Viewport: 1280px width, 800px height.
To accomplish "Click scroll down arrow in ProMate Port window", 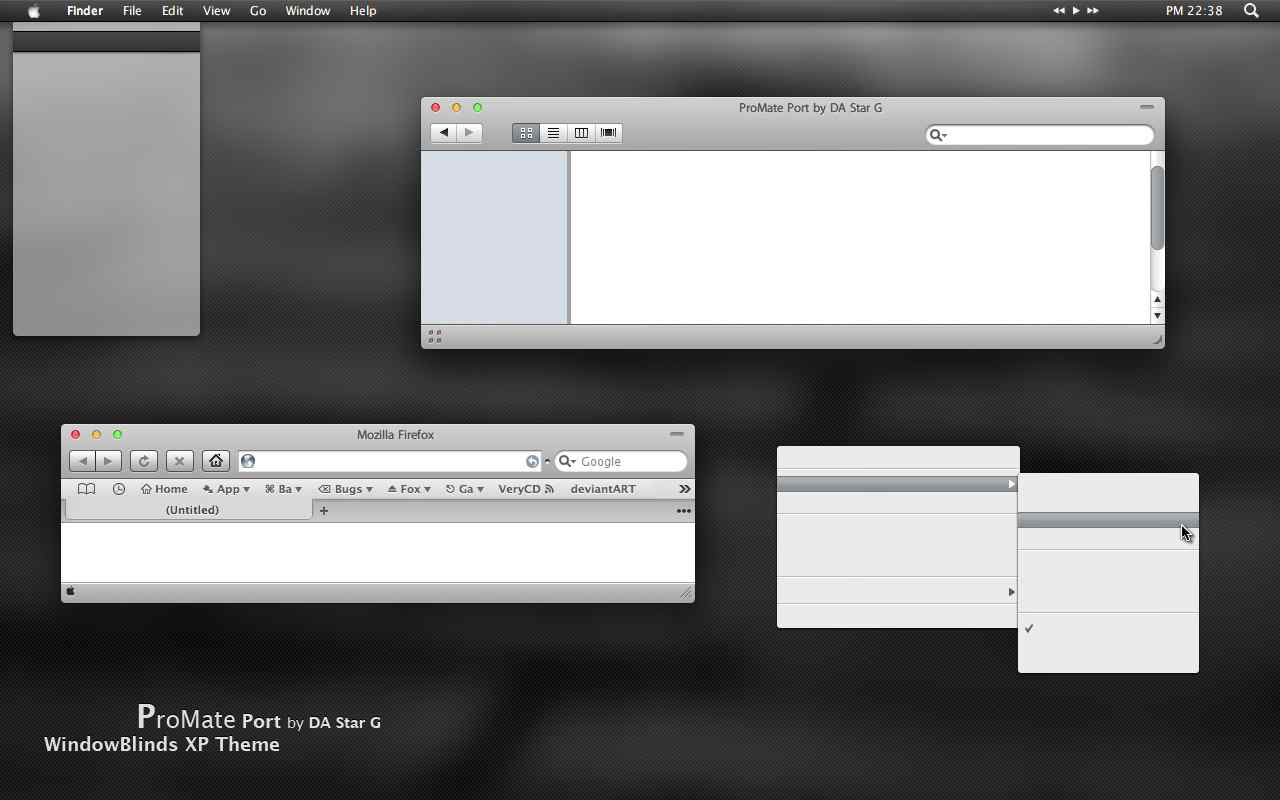I will coord(1157,315).
